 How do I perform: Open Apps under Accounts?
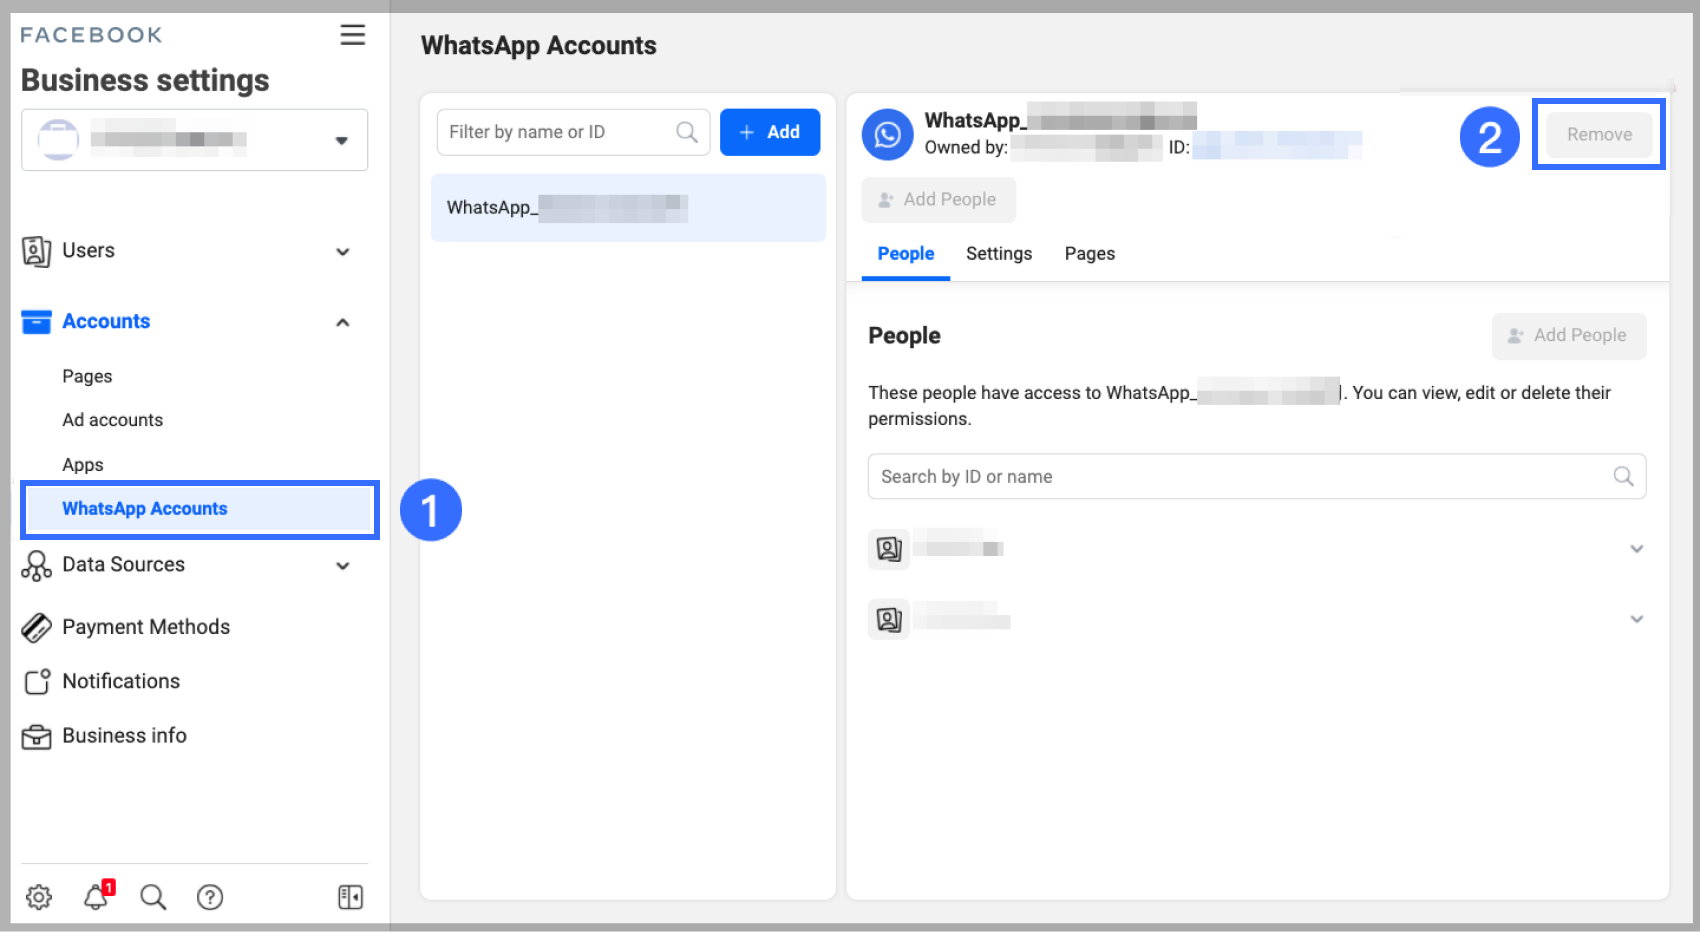(83, 465)
